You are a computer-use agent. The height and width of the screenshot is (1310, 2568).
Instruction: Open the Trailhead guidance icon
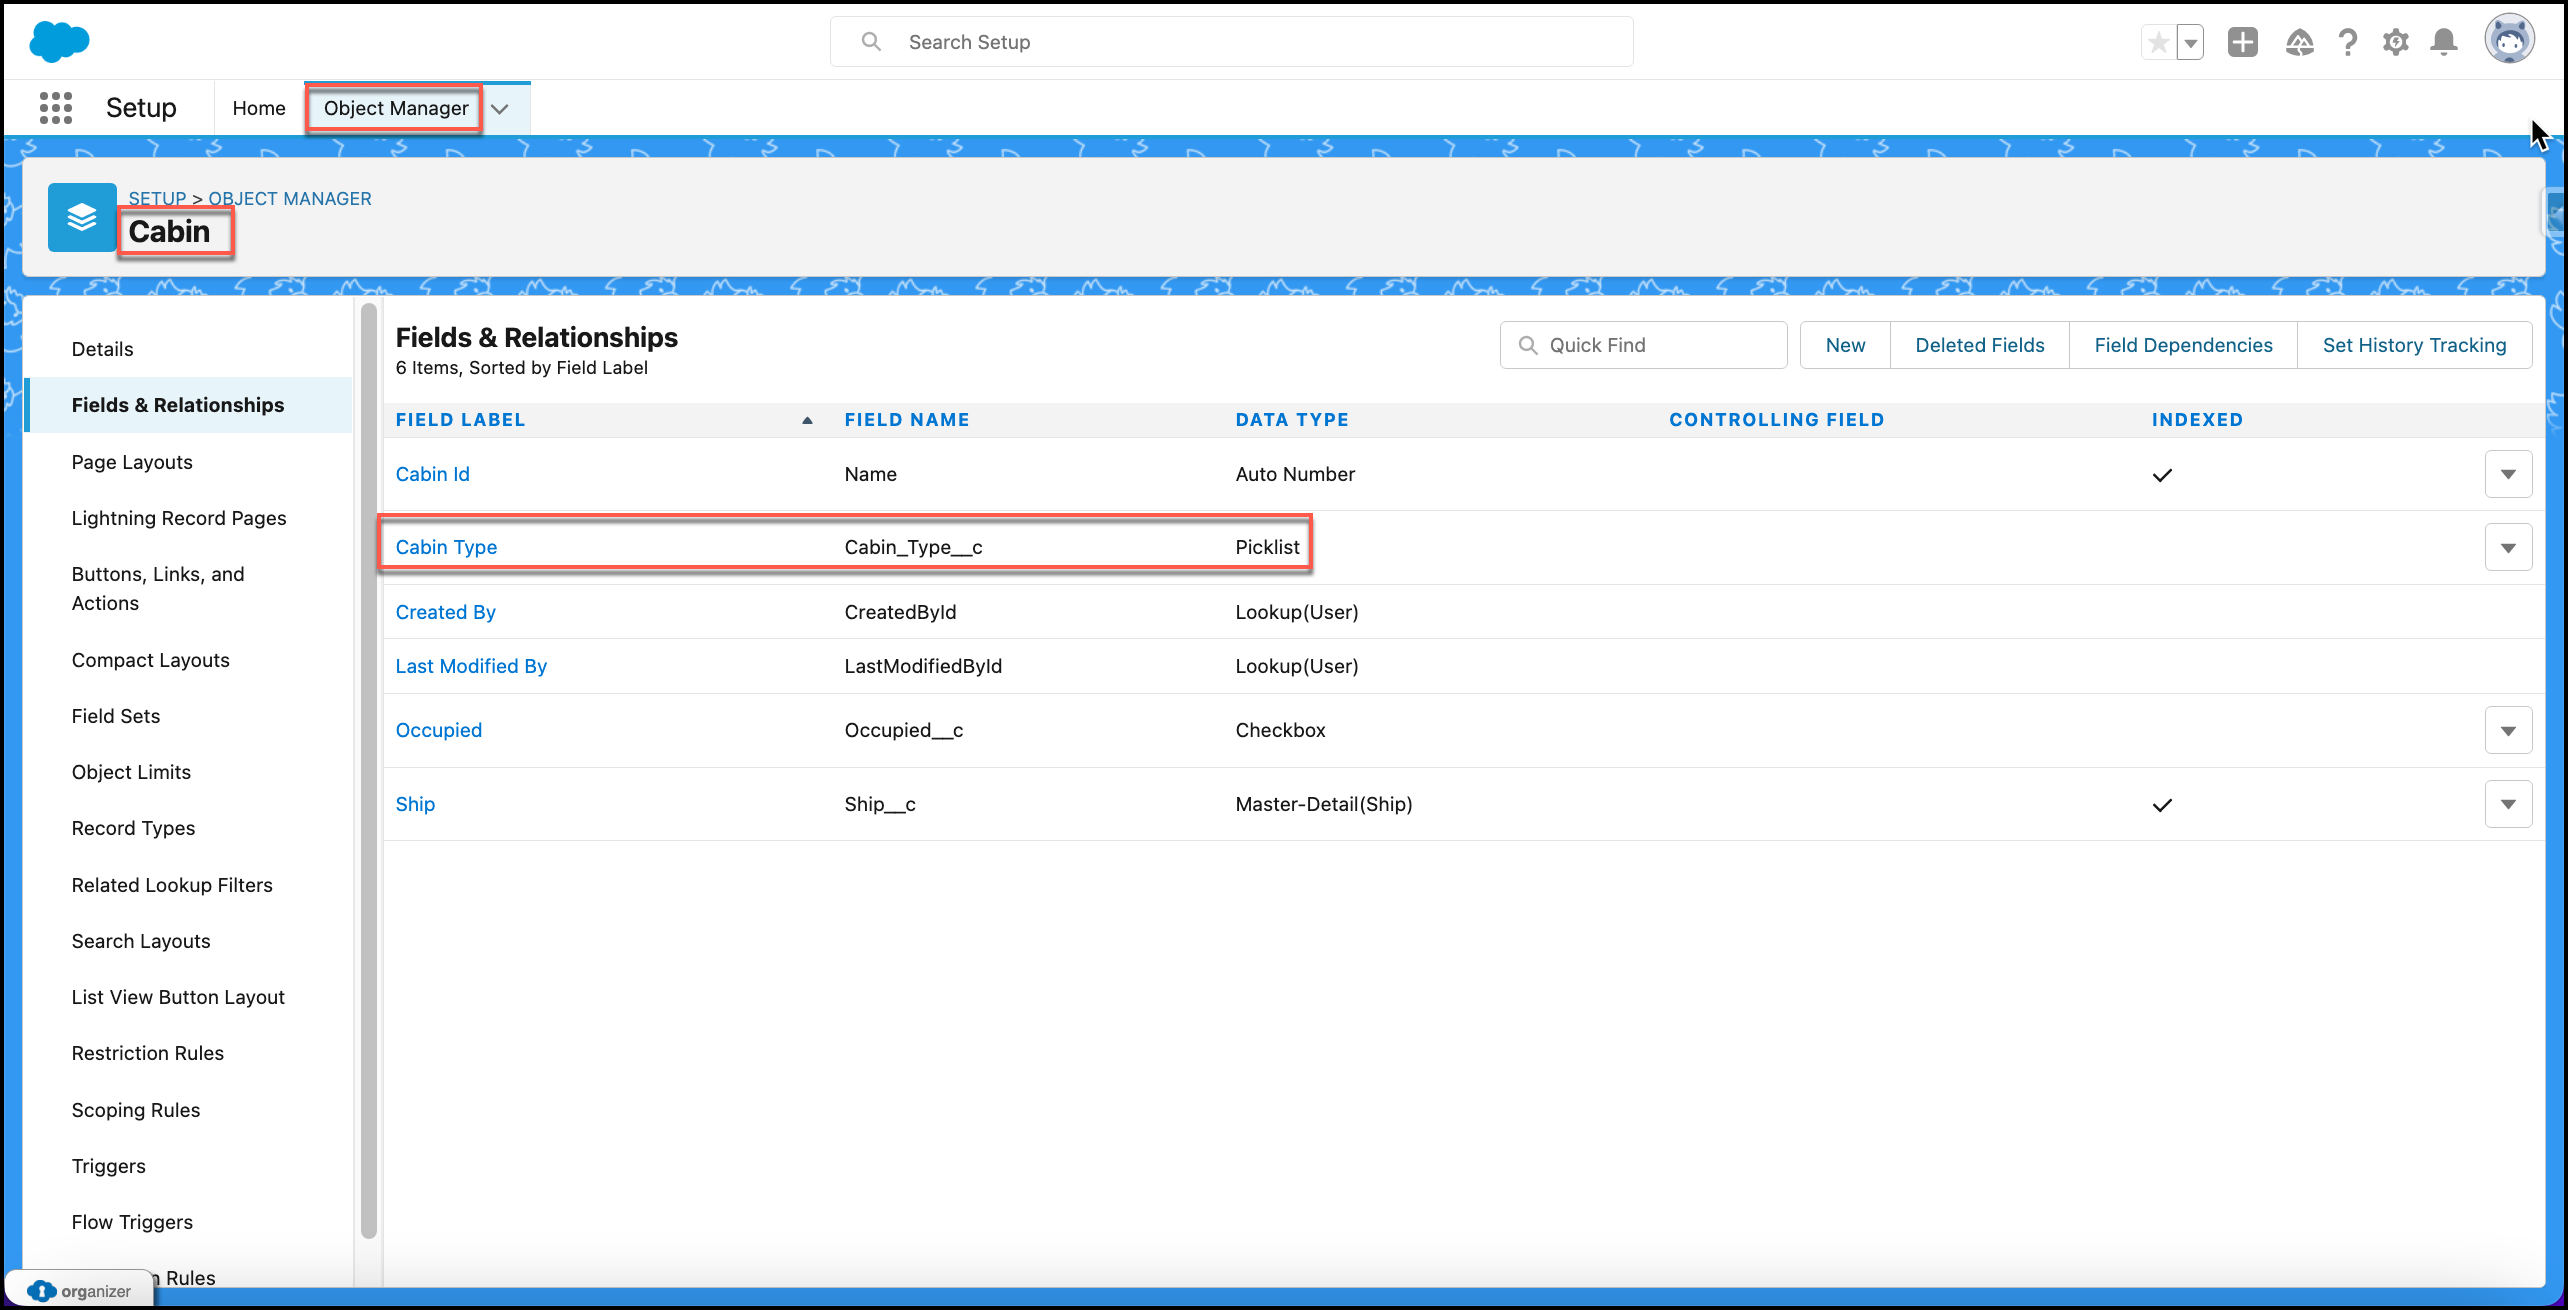coord(2299,42)
